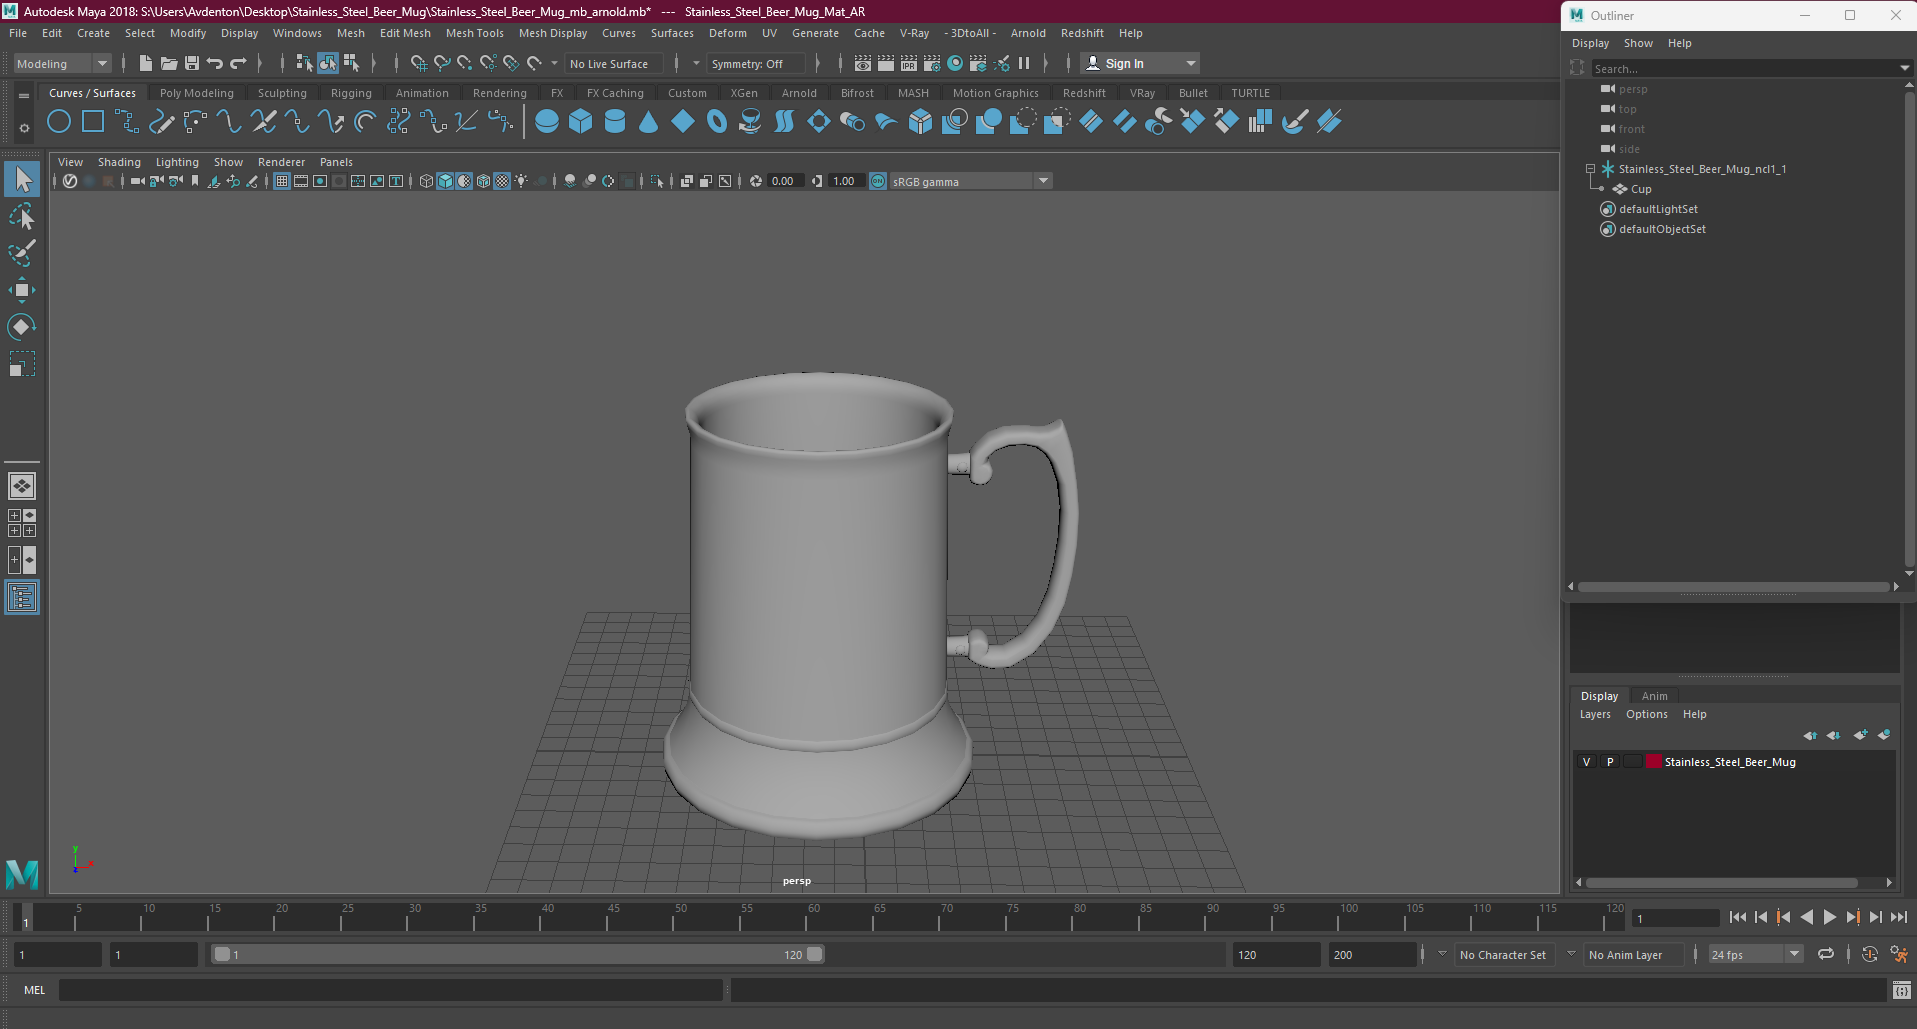The height and width of the screenshot is (1029, 1917).
Task: Switch to the Poly Modeling shelf tab
Action: (x=197, y=93)
